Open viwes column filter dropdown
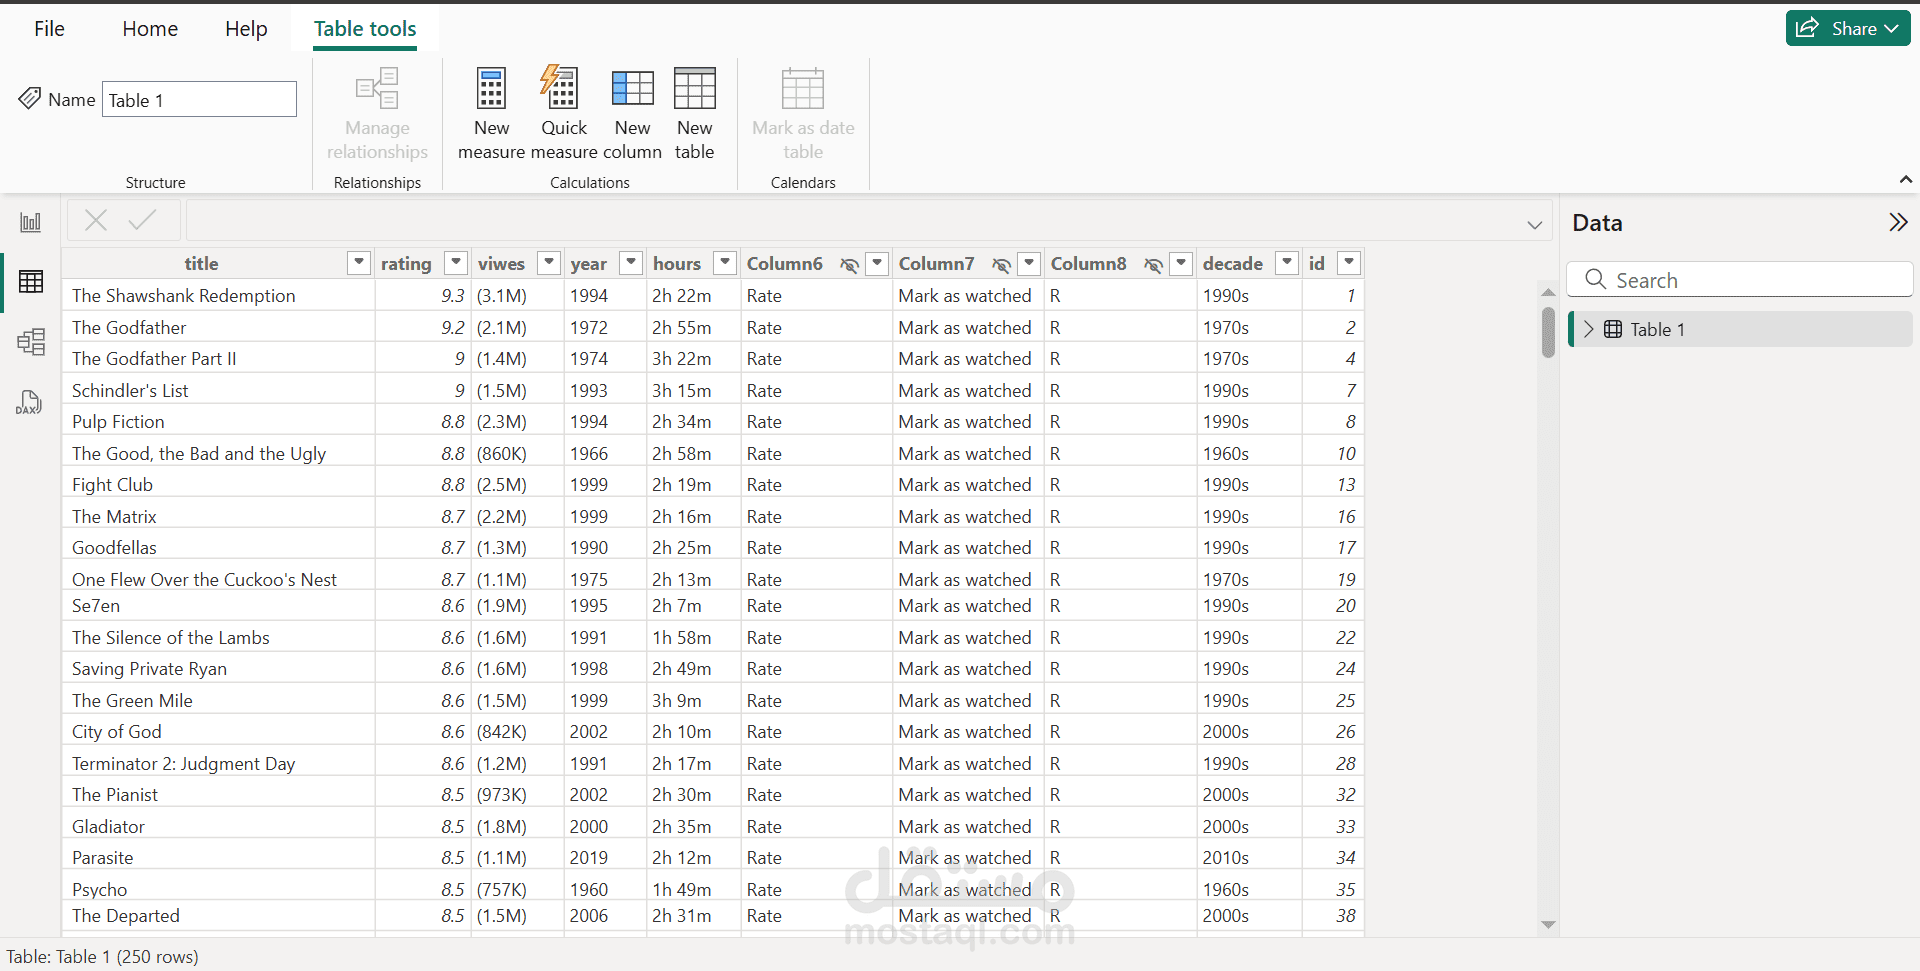 (x=549, y=263)
